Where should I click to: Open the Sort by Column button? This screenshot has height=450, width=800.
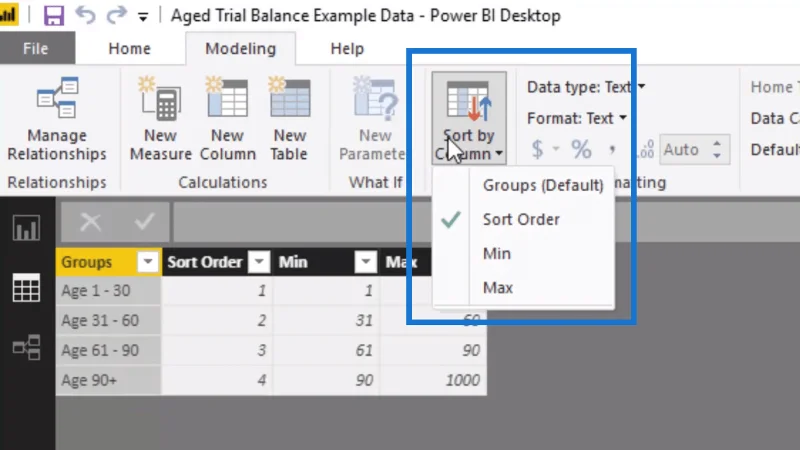469,118
